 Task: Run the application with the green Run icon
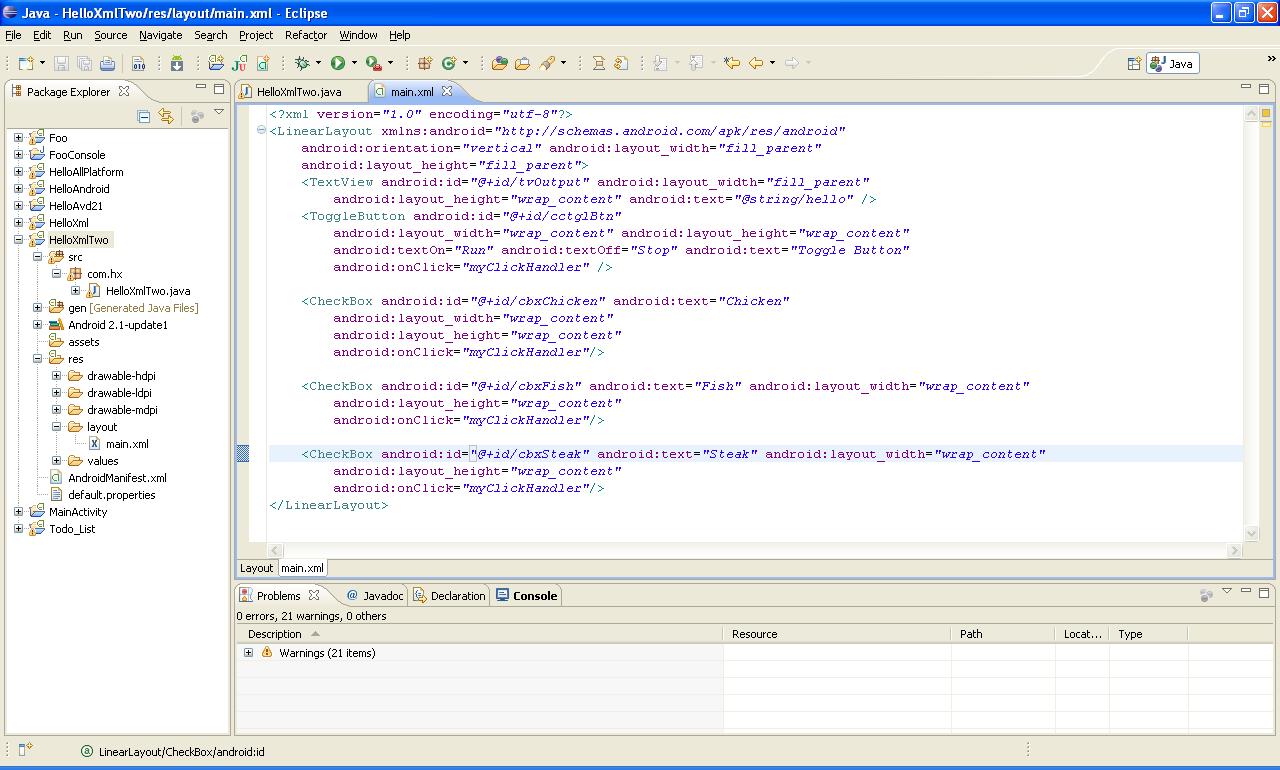click(x=338, y=62)
